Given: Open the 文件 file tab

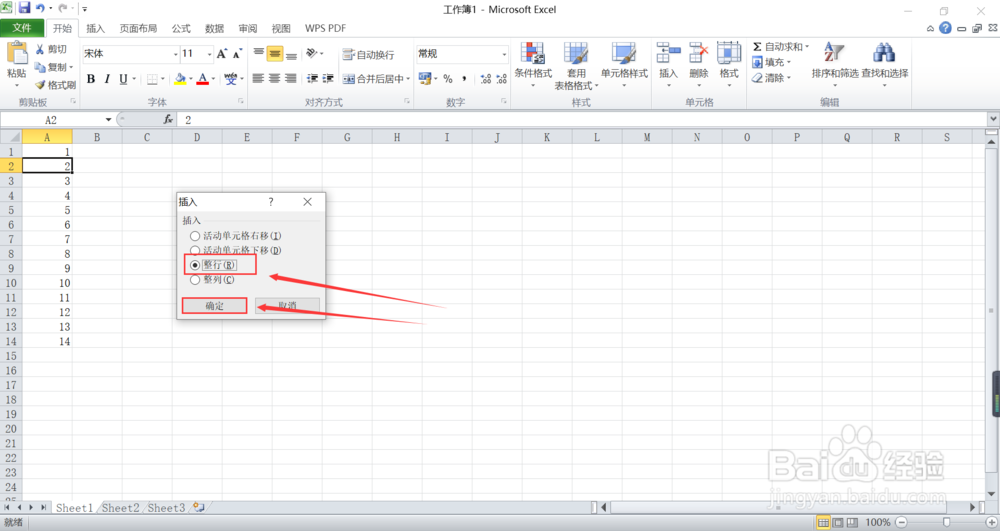Looking at the screenshot, I should (22, 28).
